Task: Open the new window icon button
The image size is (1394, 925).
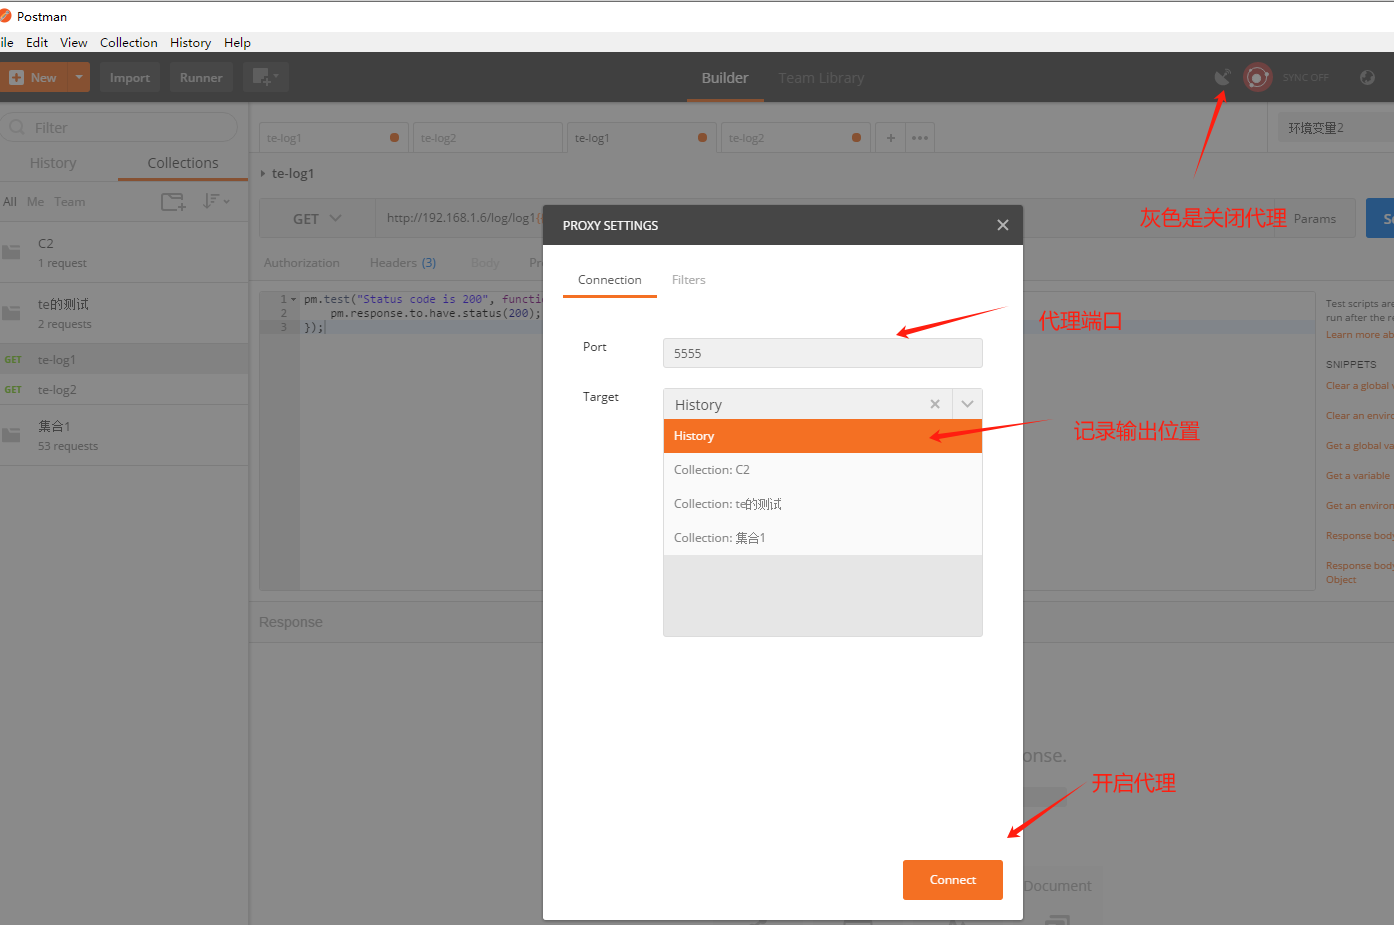Action: click(x=266, y=77)
